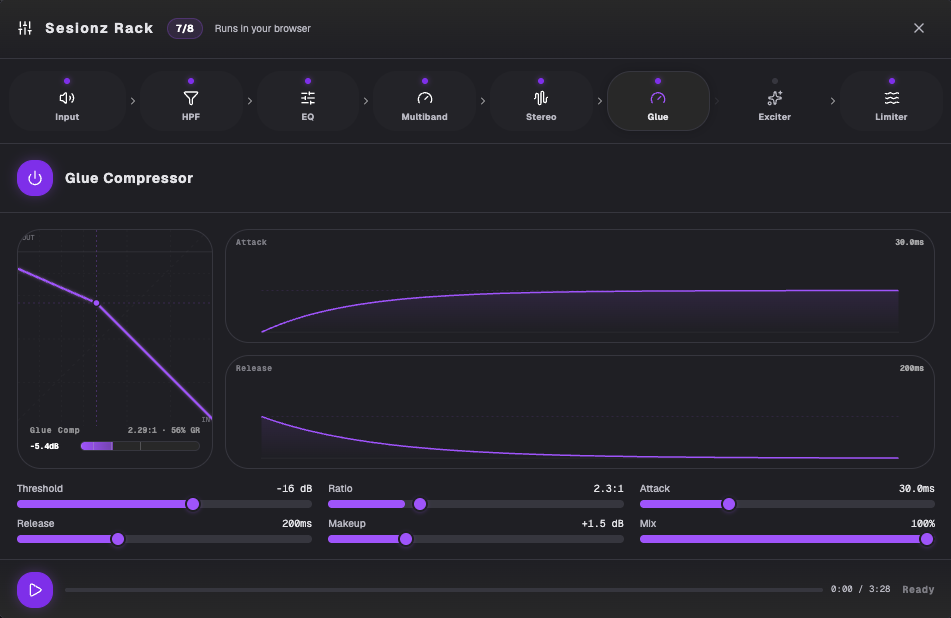Adjust the Ratio slider
The height and width of the screenshot is (618, 951).
point(476,504)
